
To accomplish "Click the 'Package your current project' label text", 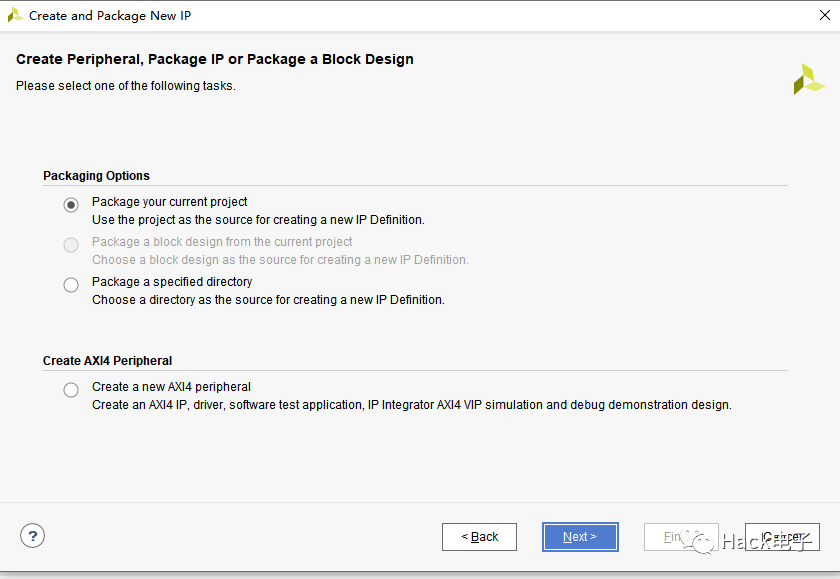I will [169, 202].
